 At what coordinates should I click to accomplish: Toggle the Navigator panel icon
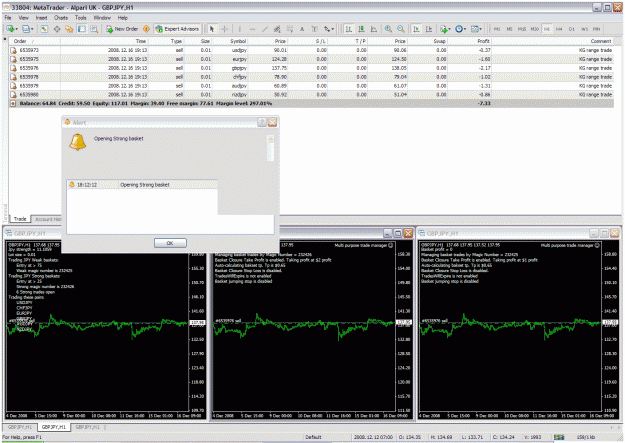pyautogui.click(x=69, y=29)
